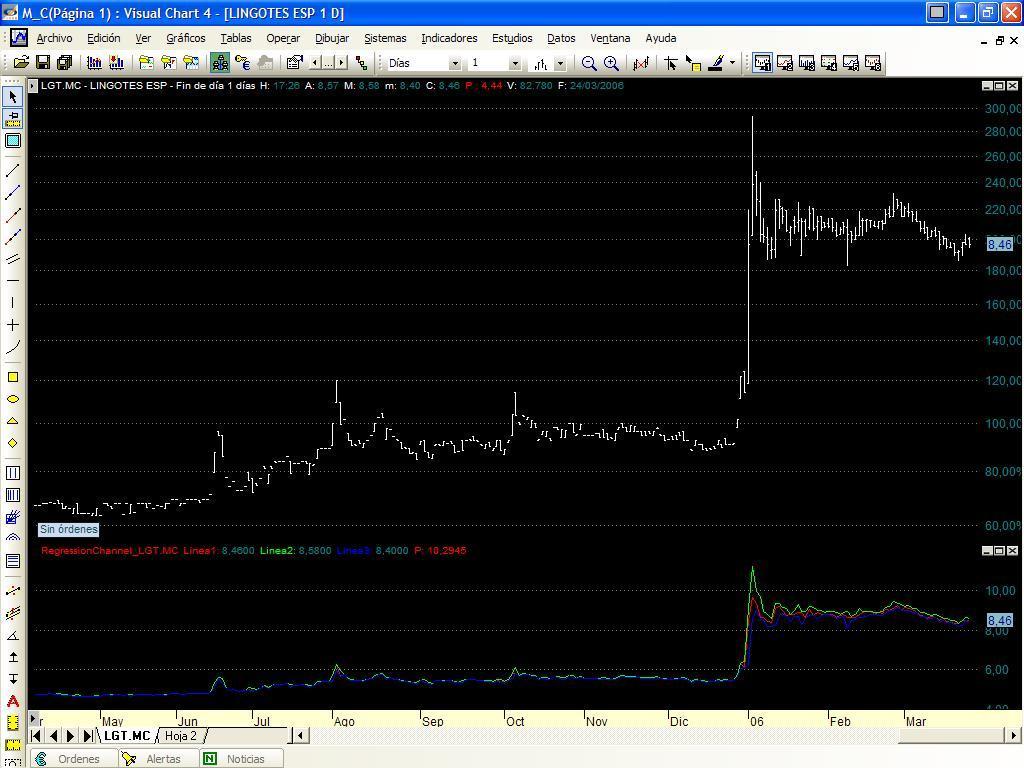1024x768 pixels.
Task: Click the bar chart icon with red arrow
Action: pos(117,63)
